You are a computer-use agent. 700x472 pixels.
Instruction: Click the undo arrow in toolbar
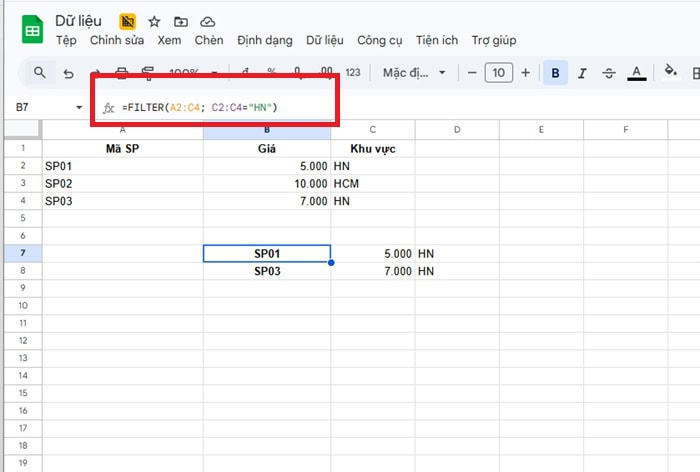[68, 73]
